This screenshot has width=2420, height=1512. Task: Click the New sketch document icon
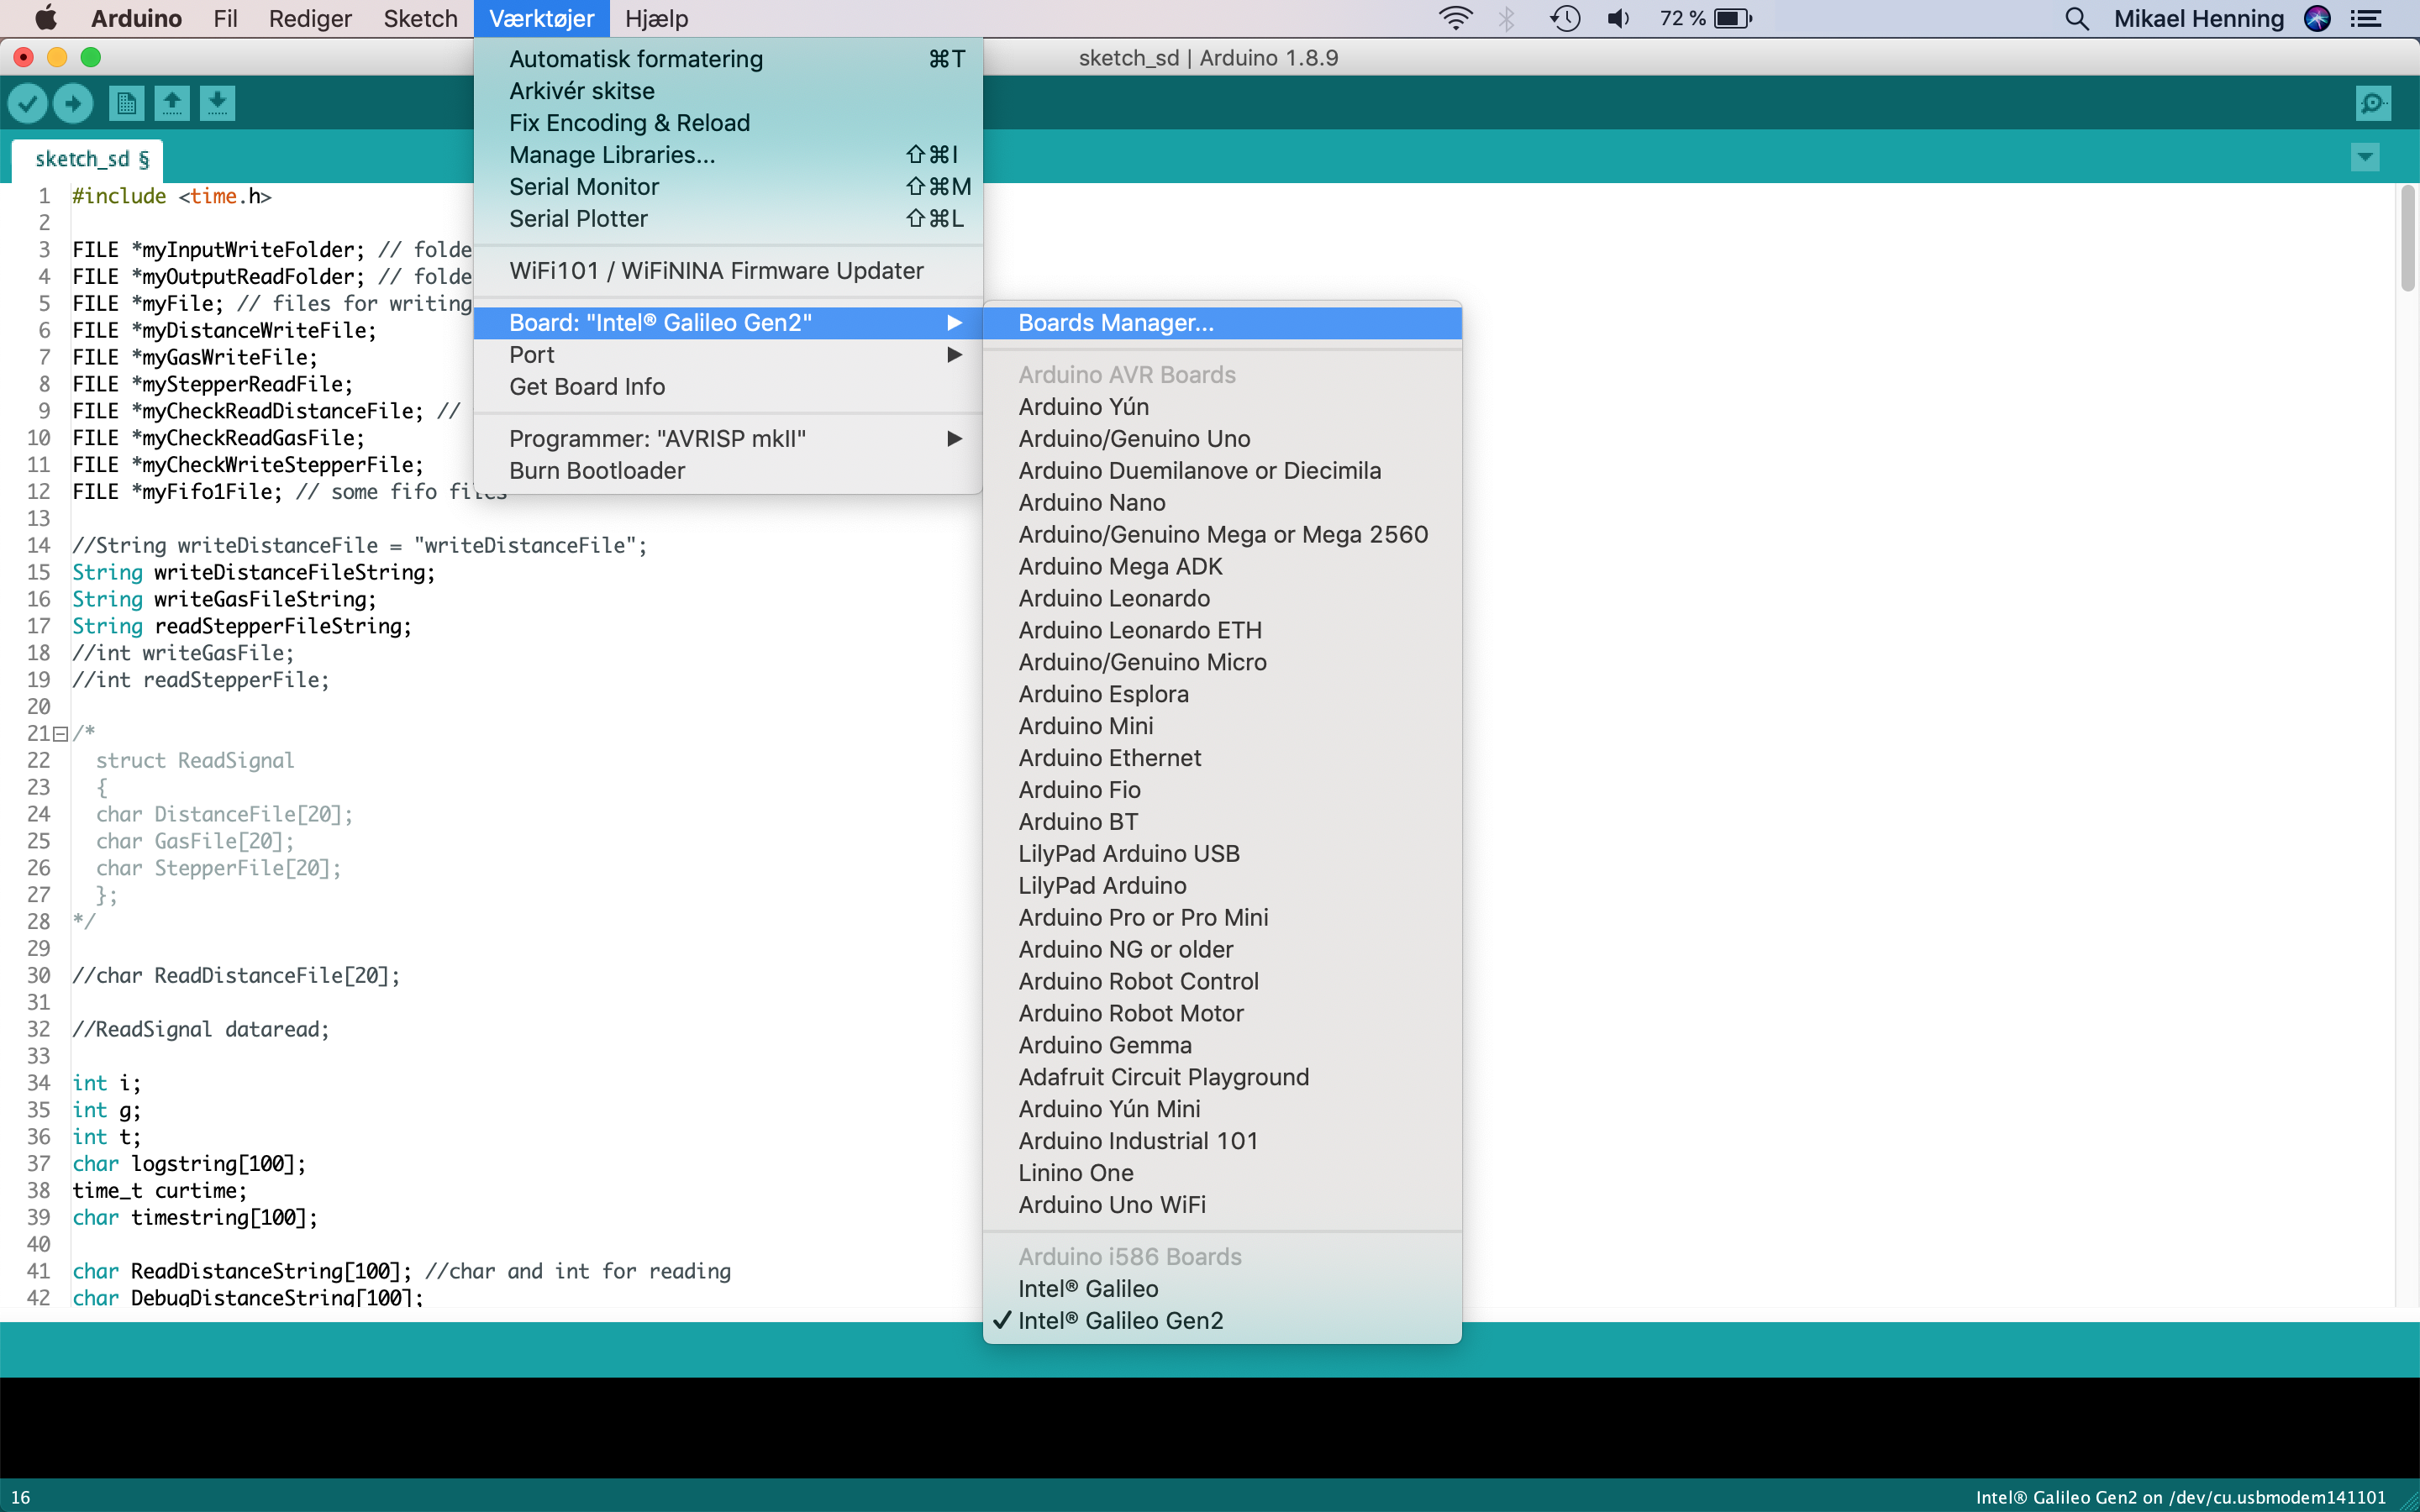[x=126, y=103]
